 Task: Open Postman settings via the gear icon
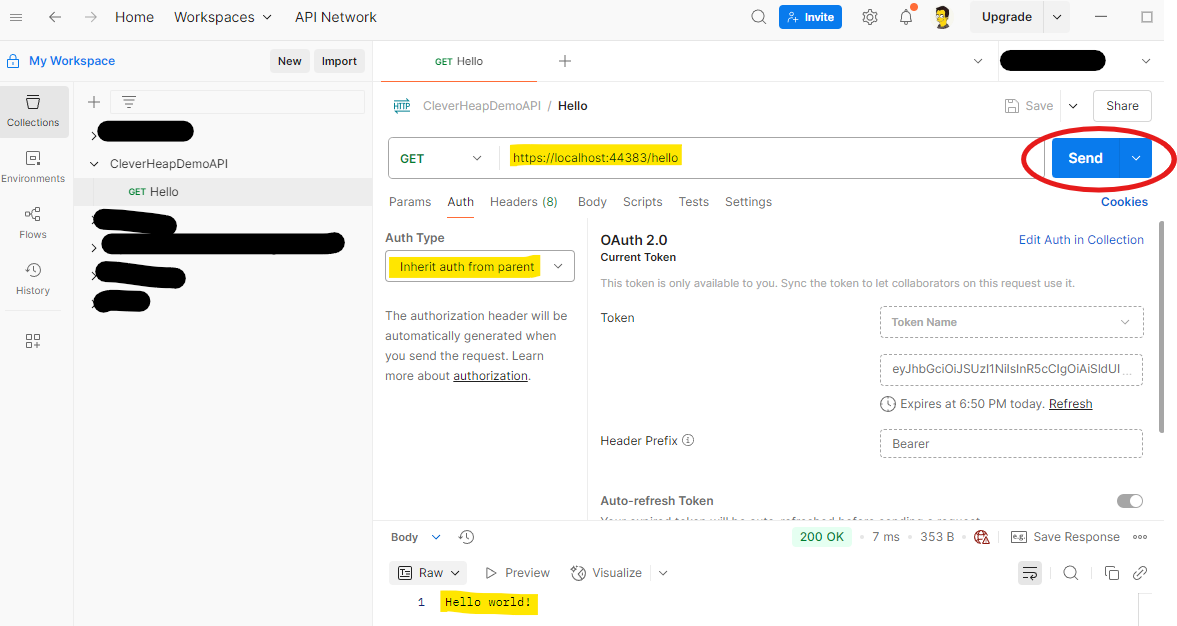[869, 17]
